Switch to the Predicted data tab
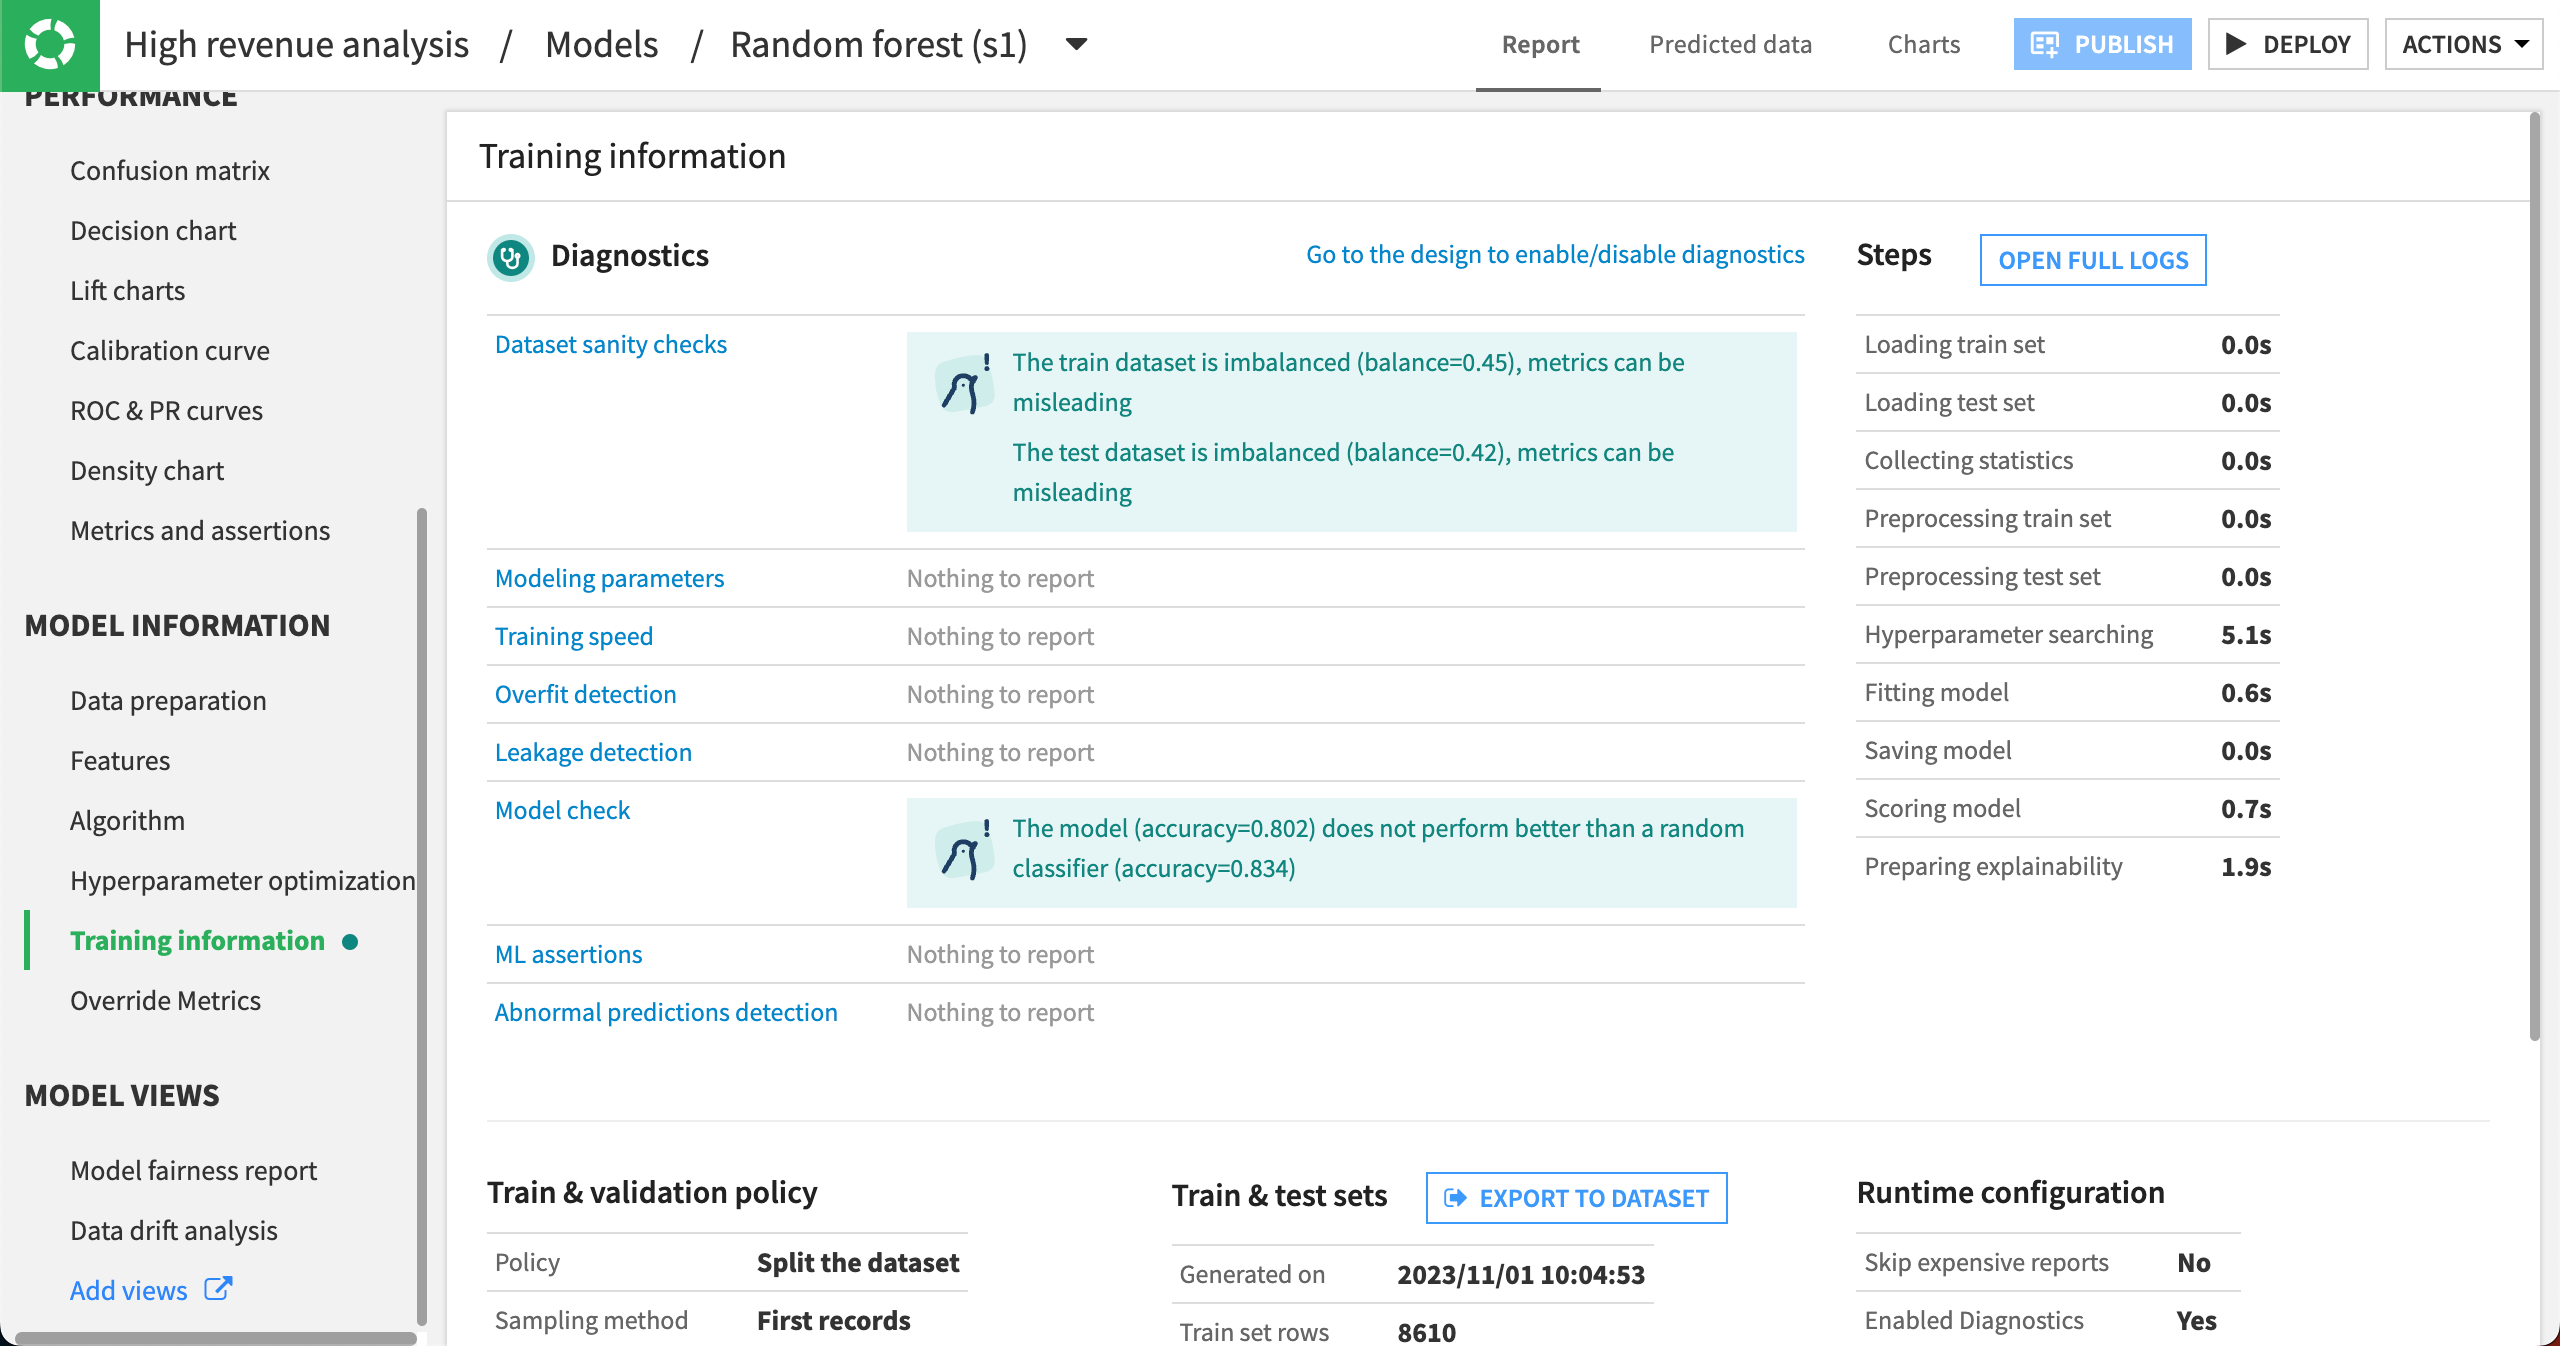The height and width of the screenshot is (1346, 2560). tap(1730, 45)
